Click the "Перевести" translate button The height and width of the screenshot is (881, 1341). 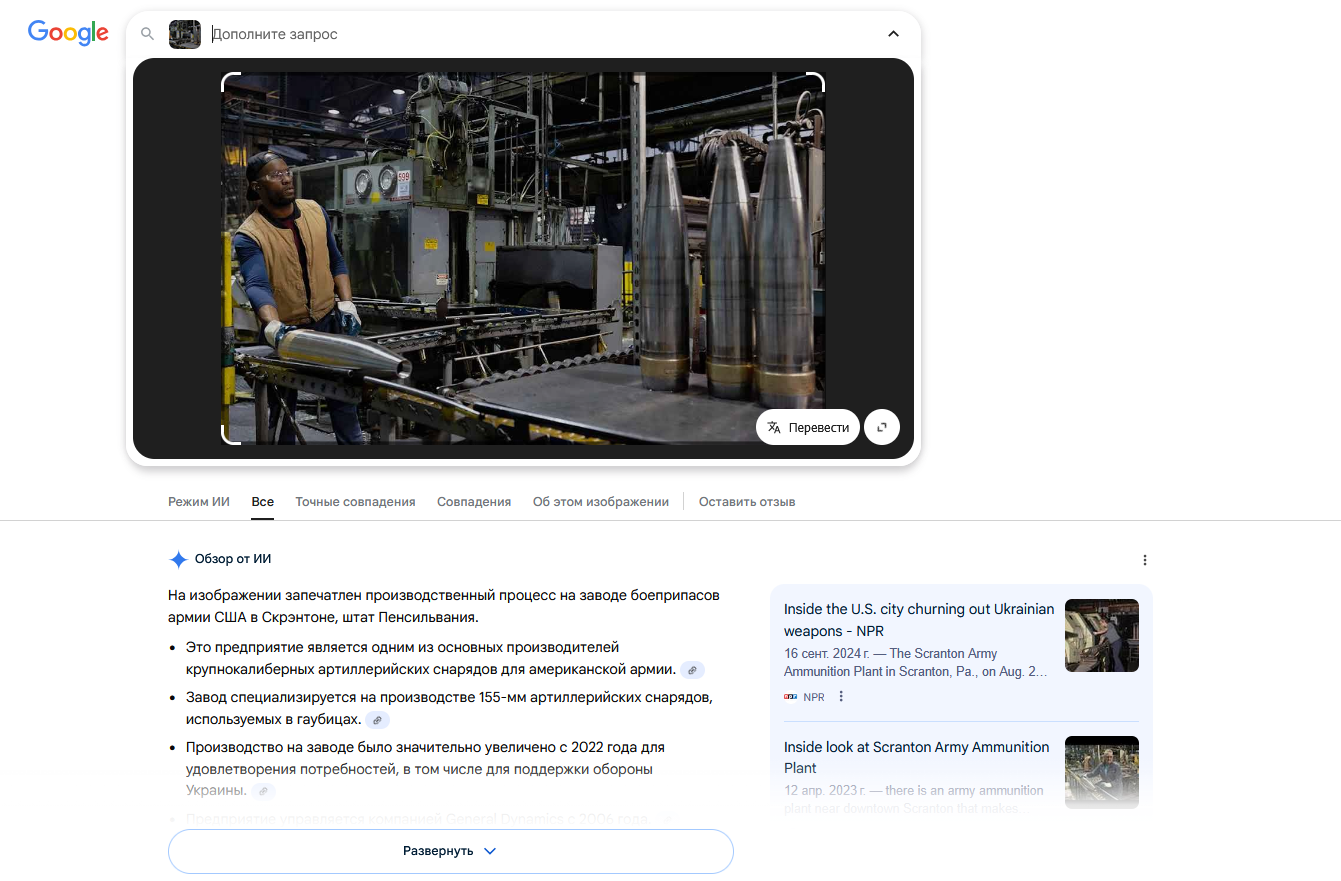(808, 427)
